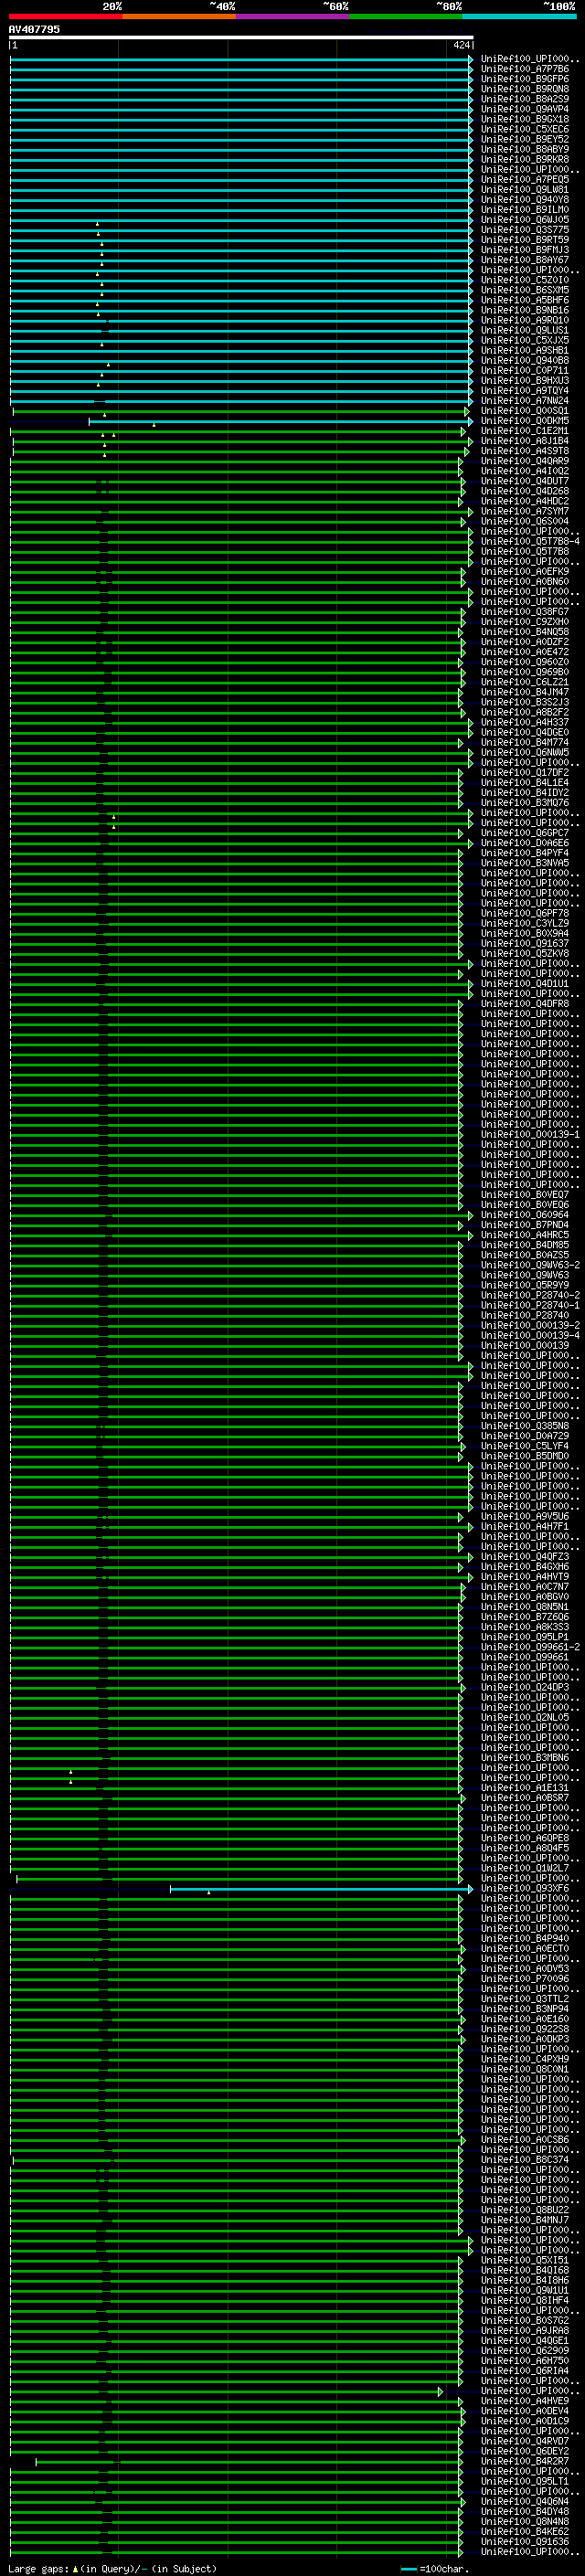
Task: Click hit label UniRef100_B9HXU3
Action: pyautogui.click(x=525, y=380)
